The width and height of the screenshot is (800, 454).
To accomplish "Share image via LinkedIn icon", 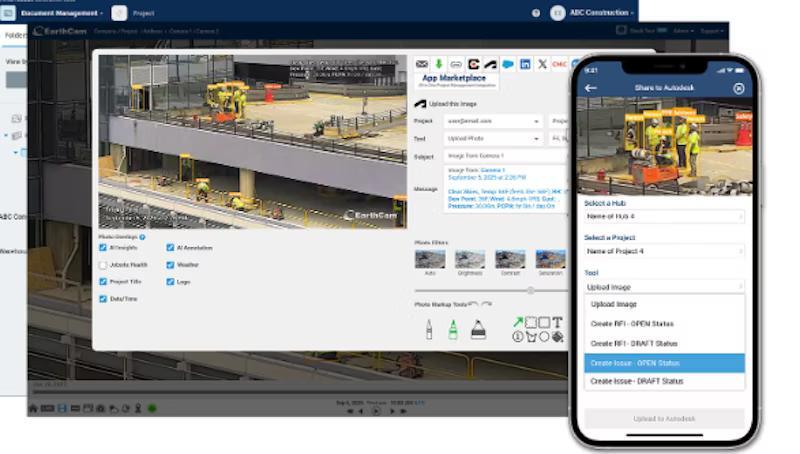I will click(x=525, y=64).
